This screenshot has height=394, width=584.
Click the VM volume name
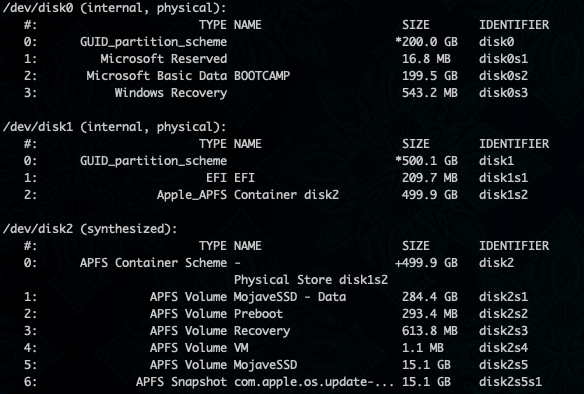click(241, 348)
